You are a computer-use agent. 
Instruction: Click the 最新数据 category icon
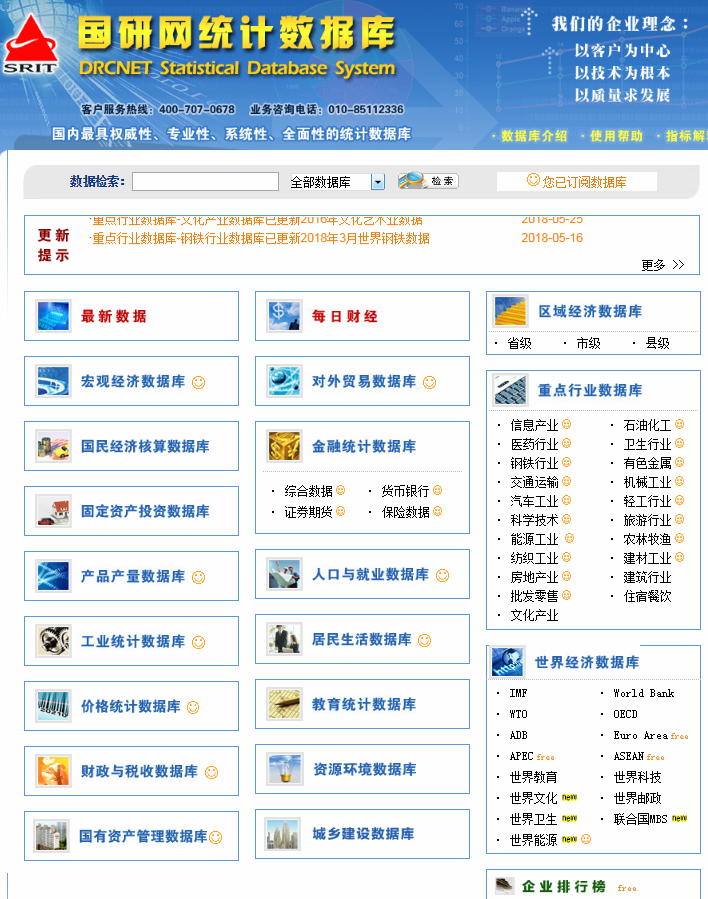pyautogui.click(x=53, y=316)
